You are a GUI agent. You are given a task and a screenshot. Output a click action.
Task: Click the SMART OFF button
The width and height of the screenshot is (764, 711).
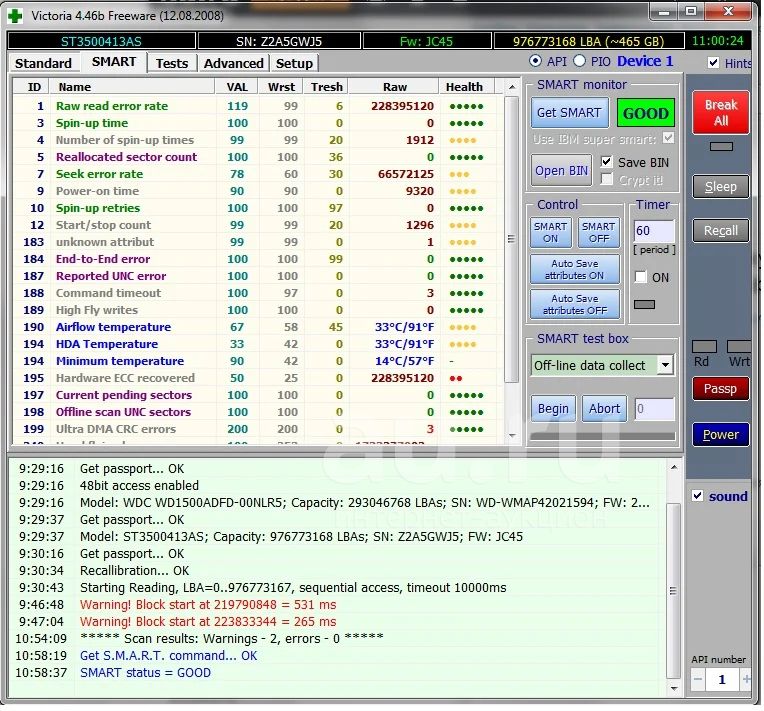(598, 232)
